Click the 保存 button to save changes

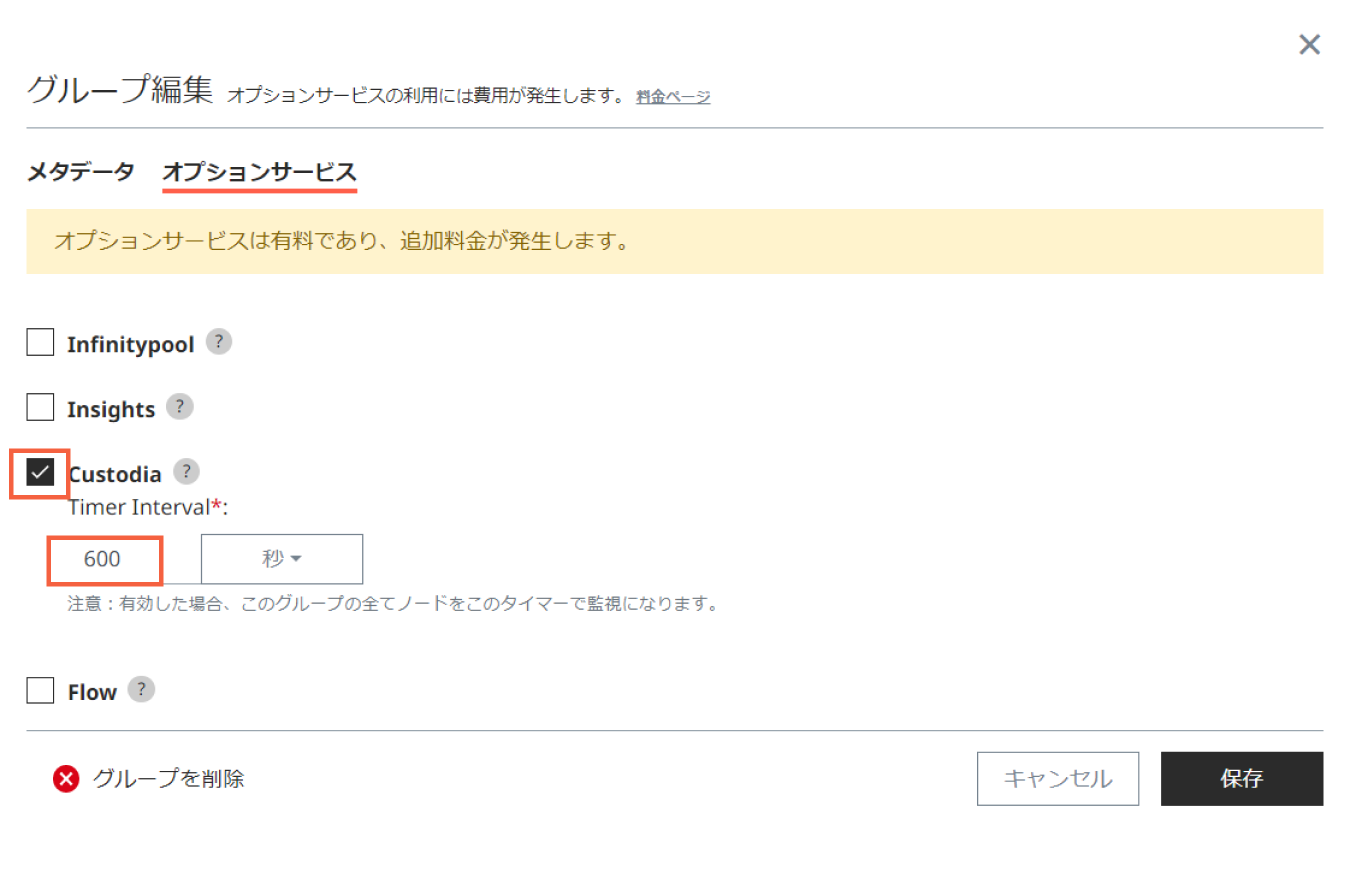click(x=1242, y=778)
